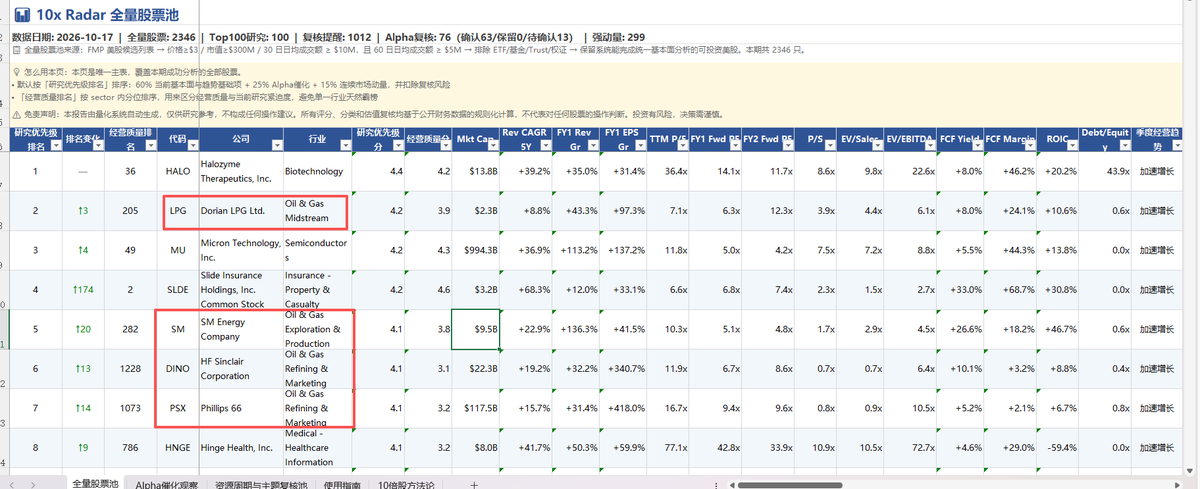This screenshot has height=489, width=1200.
Task: Open filter dropdown on FY1 EPS Gr header
Action: (640, 145)
